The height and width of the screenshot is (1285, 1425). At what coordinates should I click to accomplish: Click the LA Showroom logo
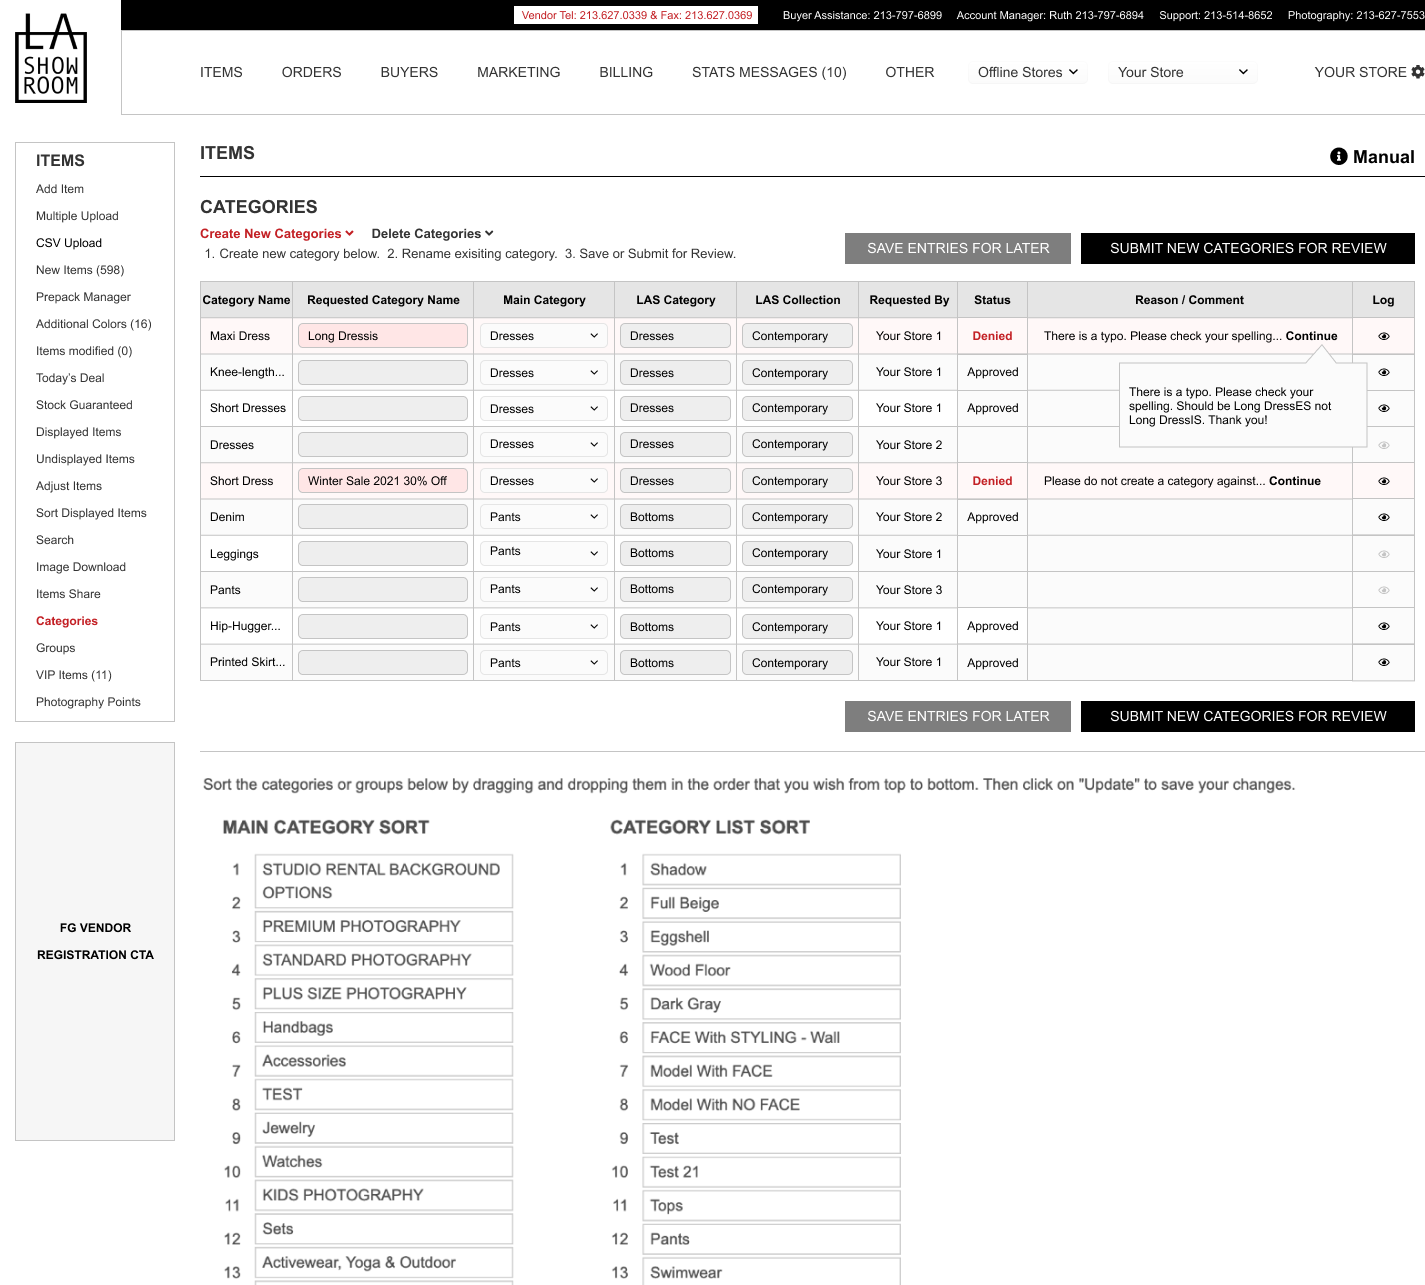[x=51, y=58]
